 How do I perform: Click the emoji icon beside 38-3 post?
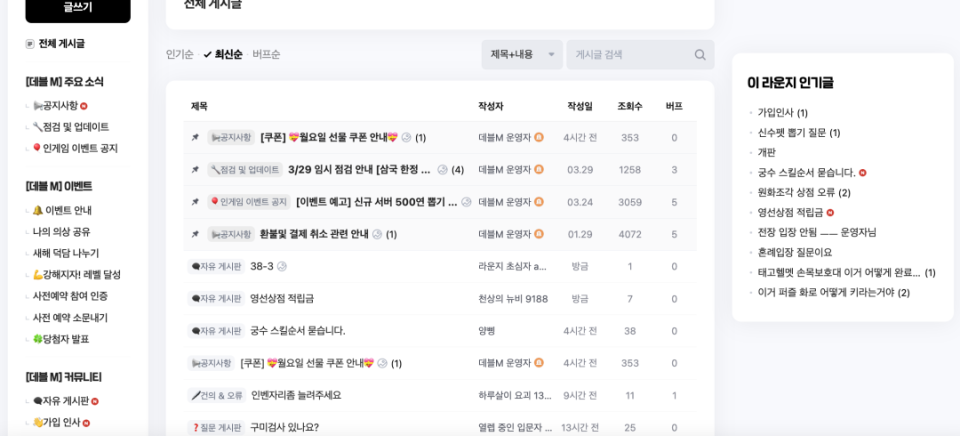282,266
